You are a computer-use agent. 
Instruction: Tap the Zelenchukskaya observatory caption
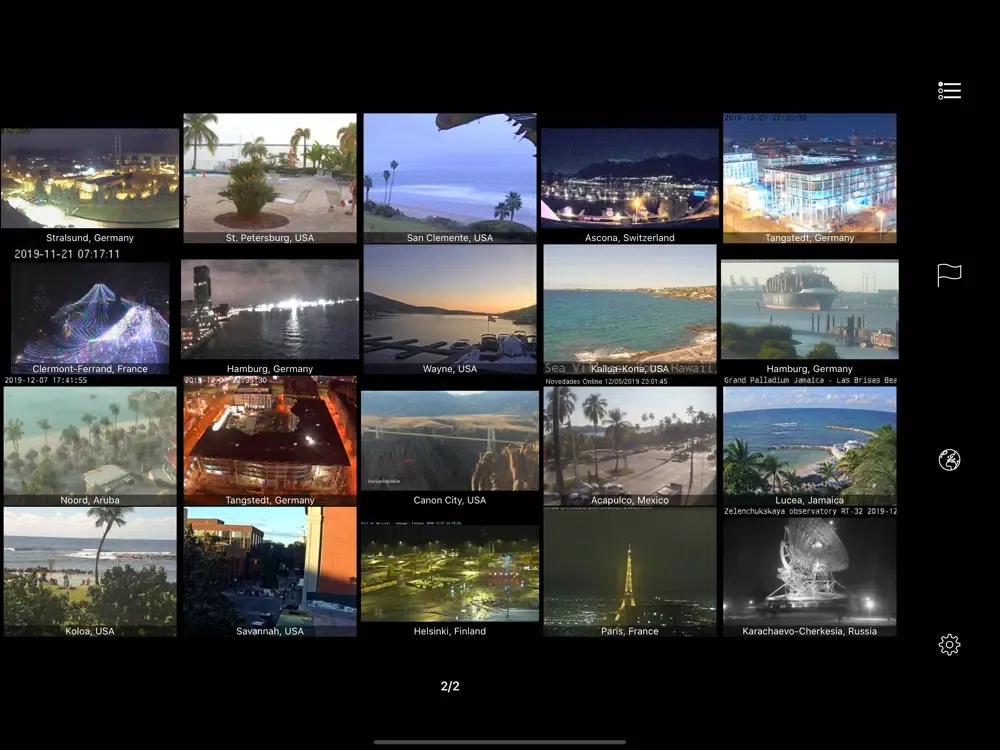click(809, 511)
